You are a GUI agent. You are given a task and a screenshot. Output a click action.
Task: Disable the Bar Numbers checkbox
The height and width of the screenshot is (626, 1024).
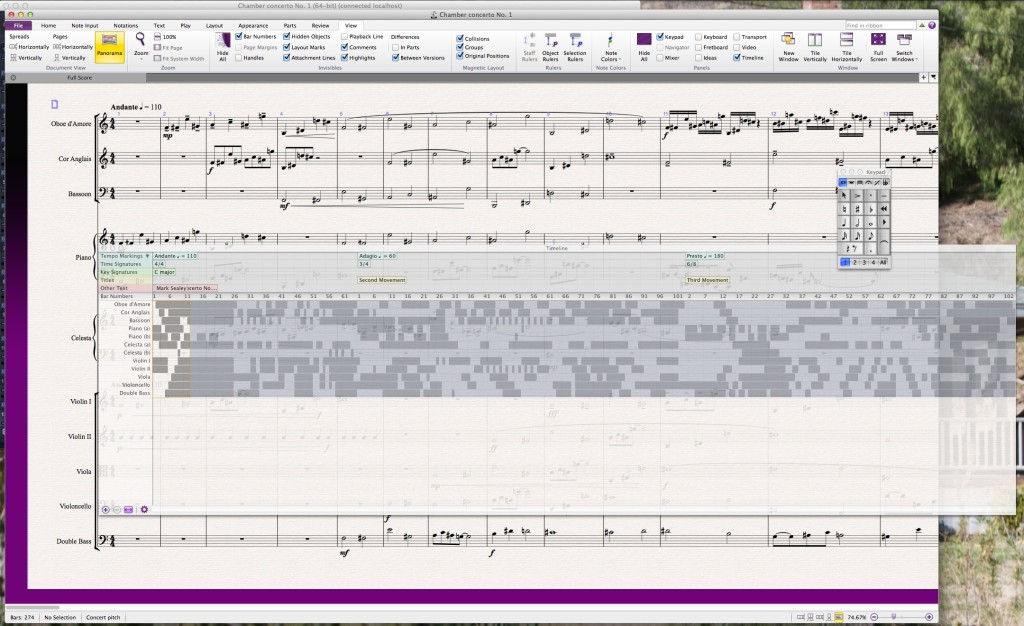click(x=238, y=37)
